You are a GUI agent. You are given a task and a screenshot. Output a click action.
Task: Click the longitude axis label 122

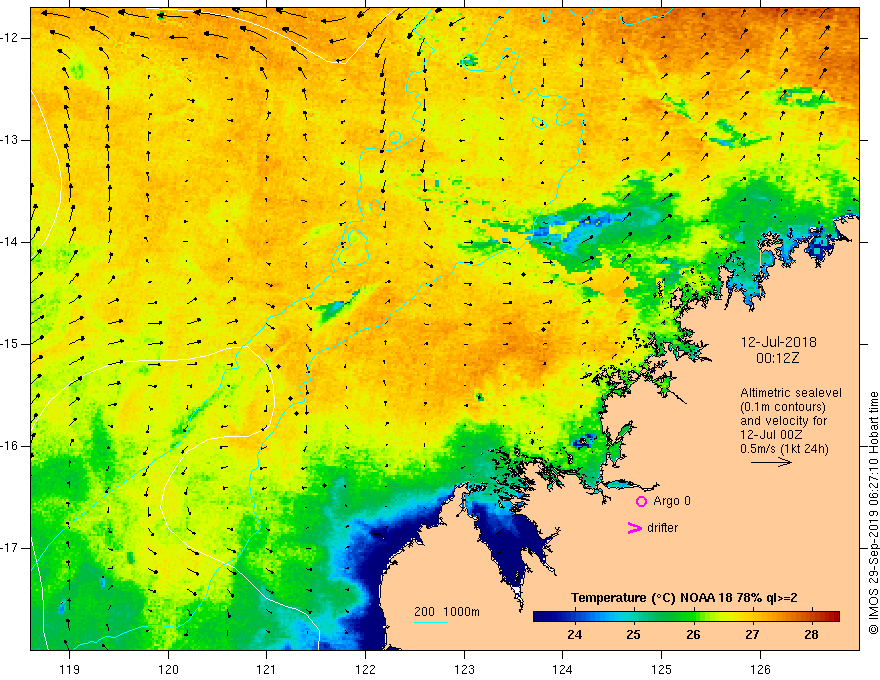pyautogui.click(x=365, y=669)
